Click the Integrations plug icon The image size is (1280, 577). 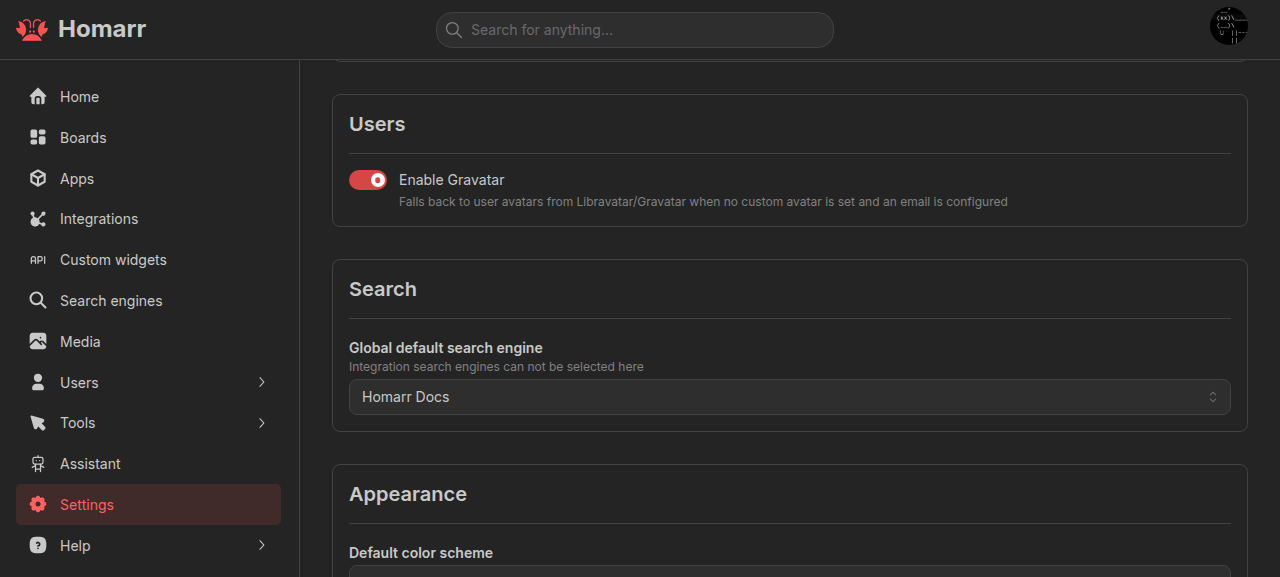pos(38,219)
